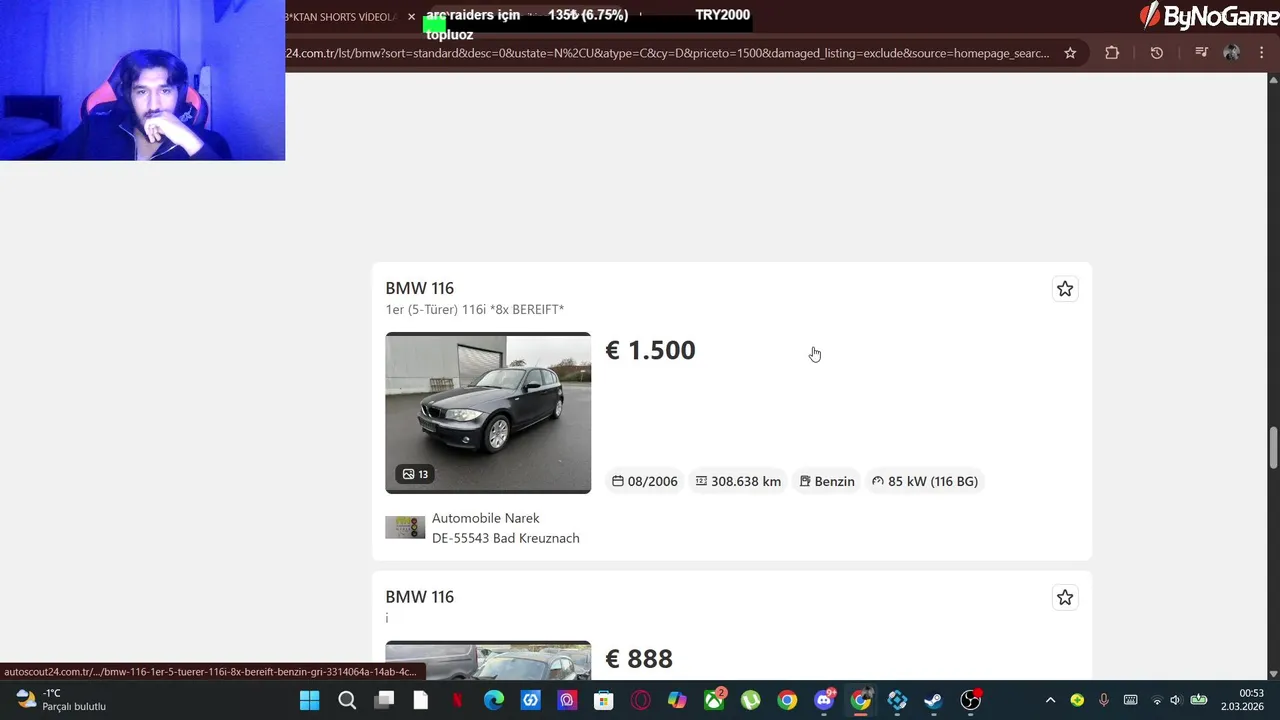Launch Steam from the taskbar

(933, 700)
